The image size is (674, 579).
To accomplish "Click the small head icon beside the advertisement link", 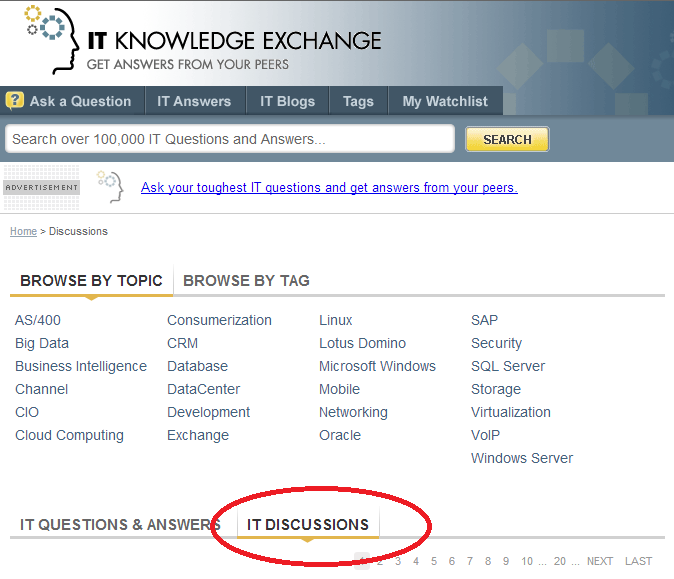I will click(x=110, y=187).
